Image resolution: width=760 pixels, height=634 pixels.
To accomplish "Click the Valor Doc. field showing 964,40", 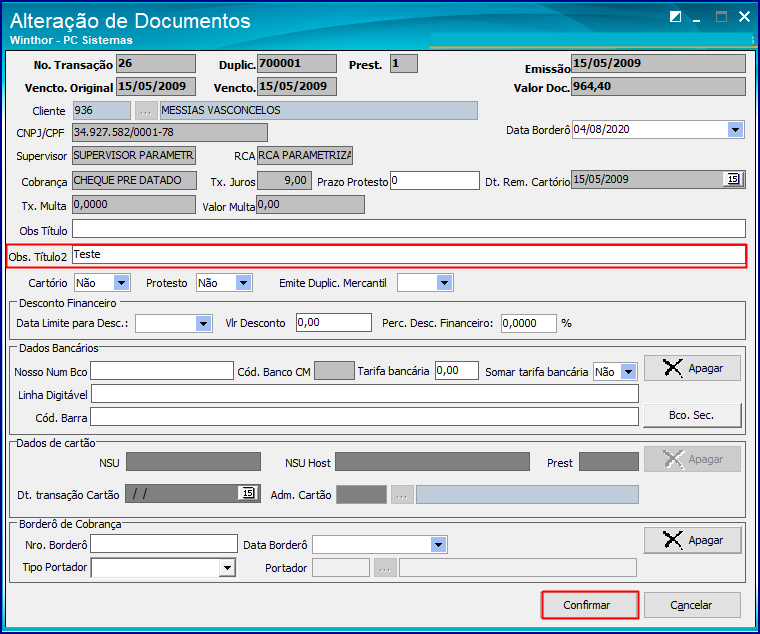I will coord(658,87).
